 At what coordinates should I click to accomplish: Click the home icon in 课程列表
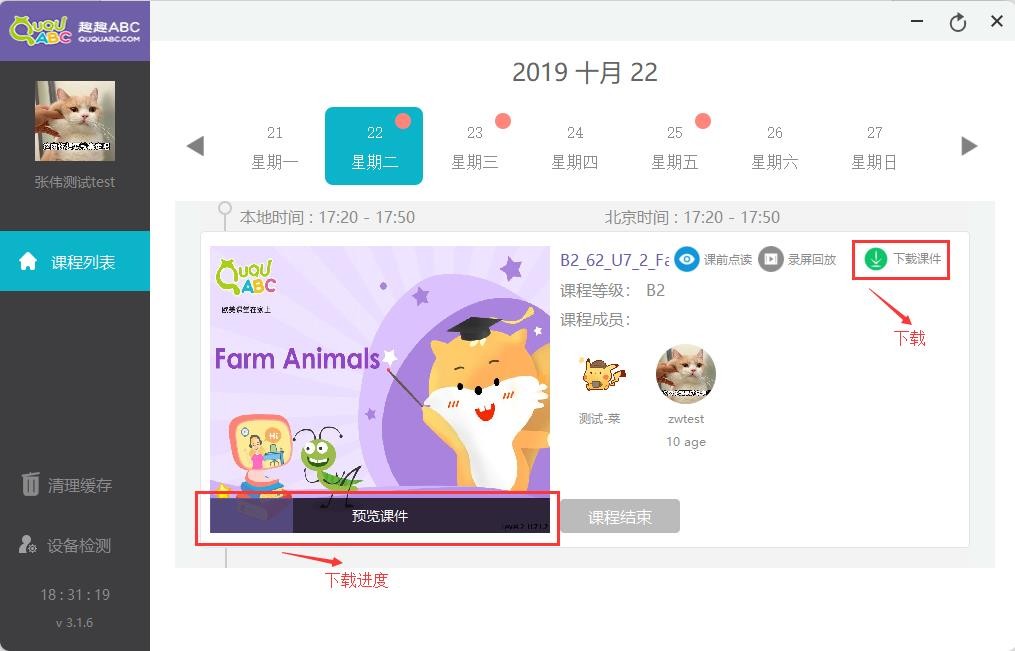coord(28,261)
